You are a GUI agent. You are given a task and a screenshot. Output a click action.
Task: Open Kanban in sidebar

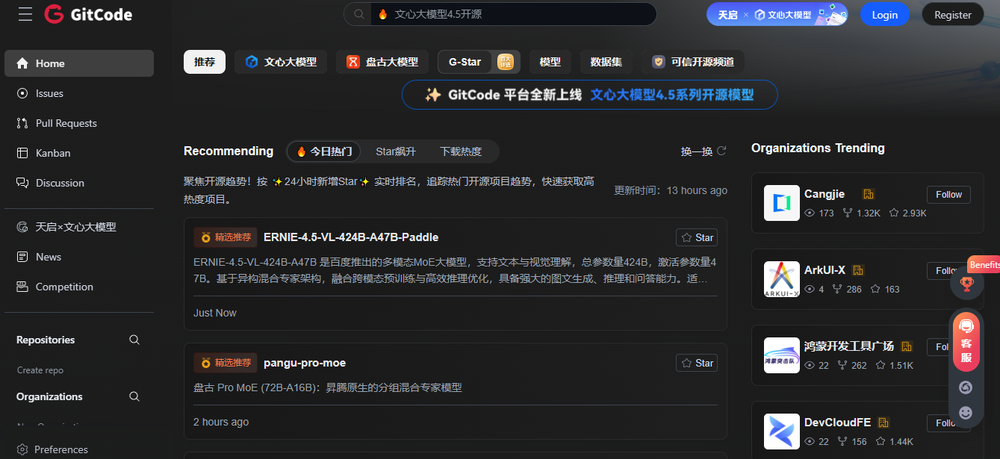coord(79,153)
